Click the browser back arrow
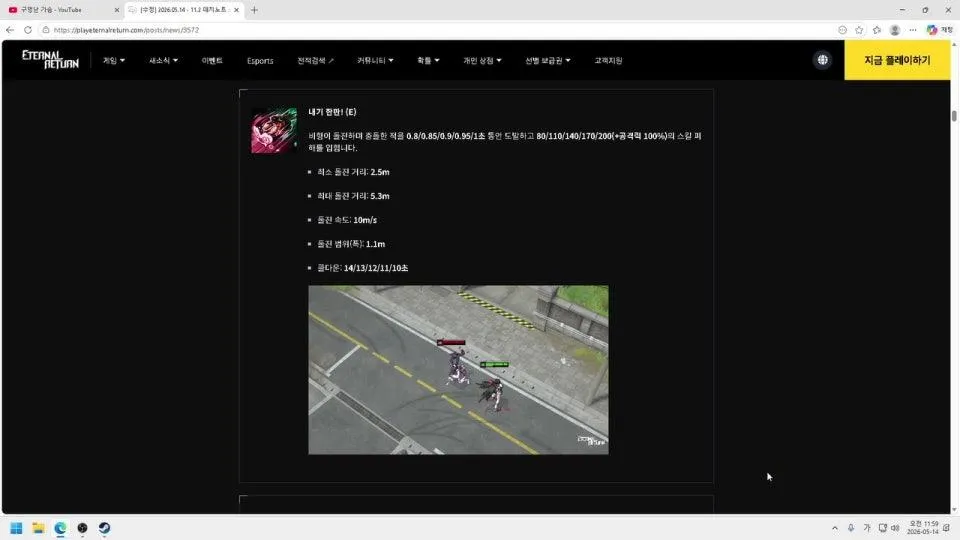Screen dimensions: 960x540 pos(10,29)
